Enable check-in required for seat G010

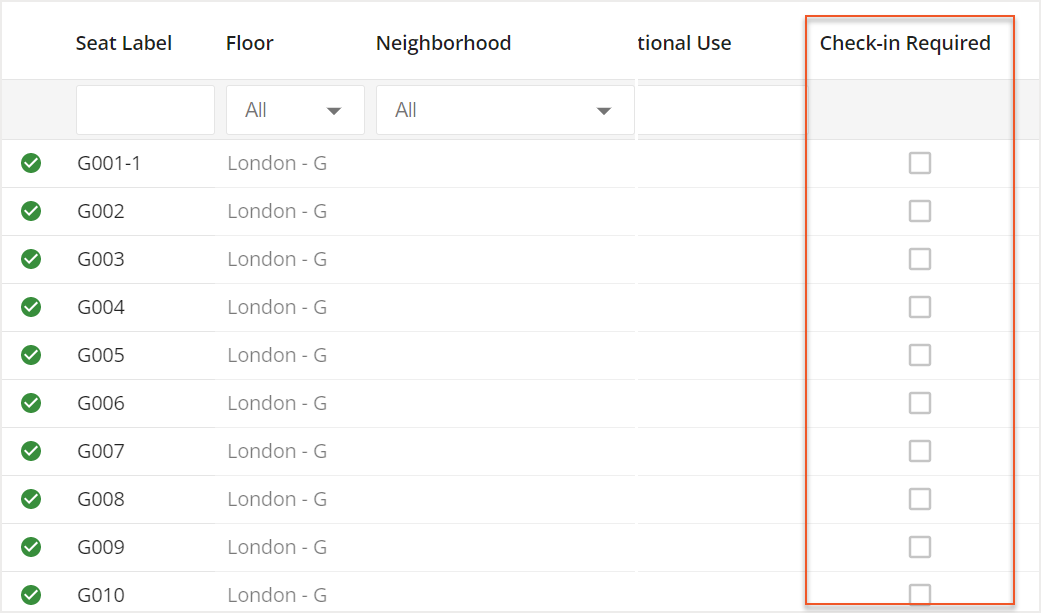point(920,594)
